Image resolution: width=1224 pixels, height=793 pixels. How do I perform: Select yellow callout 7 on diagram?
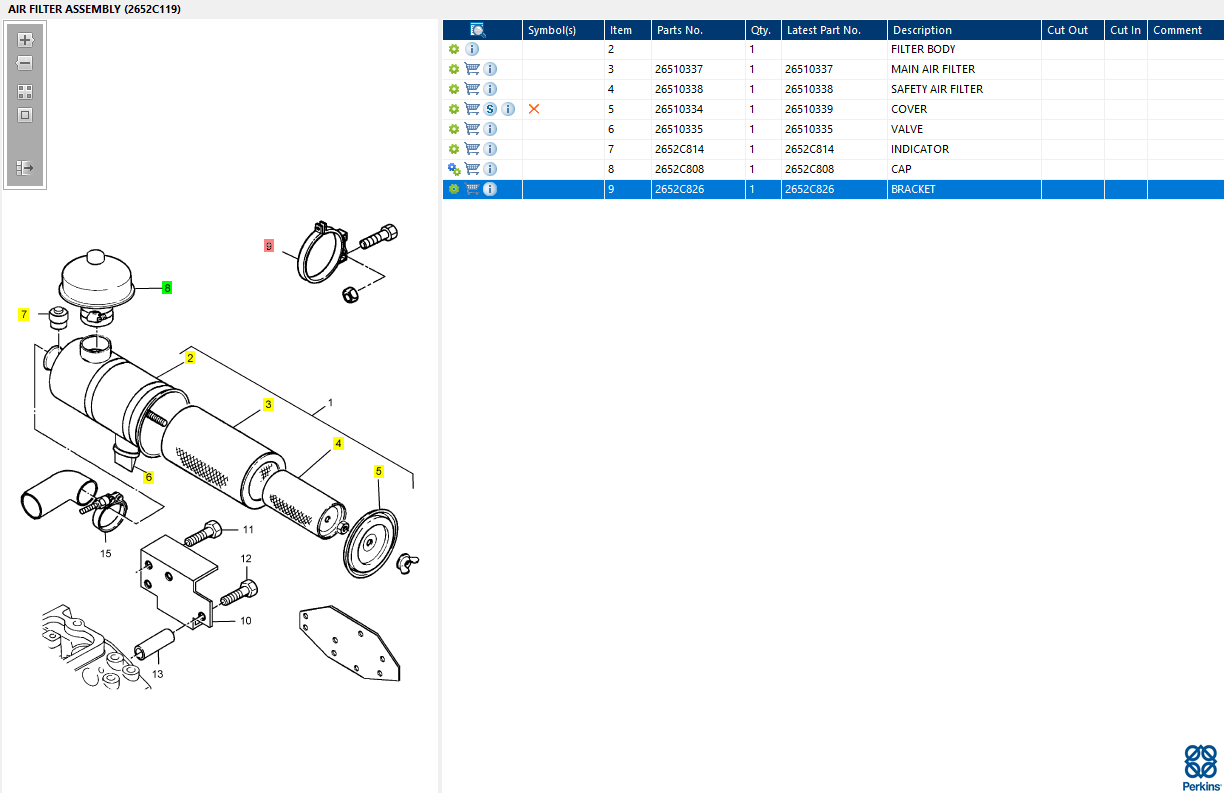pos(24,315)
